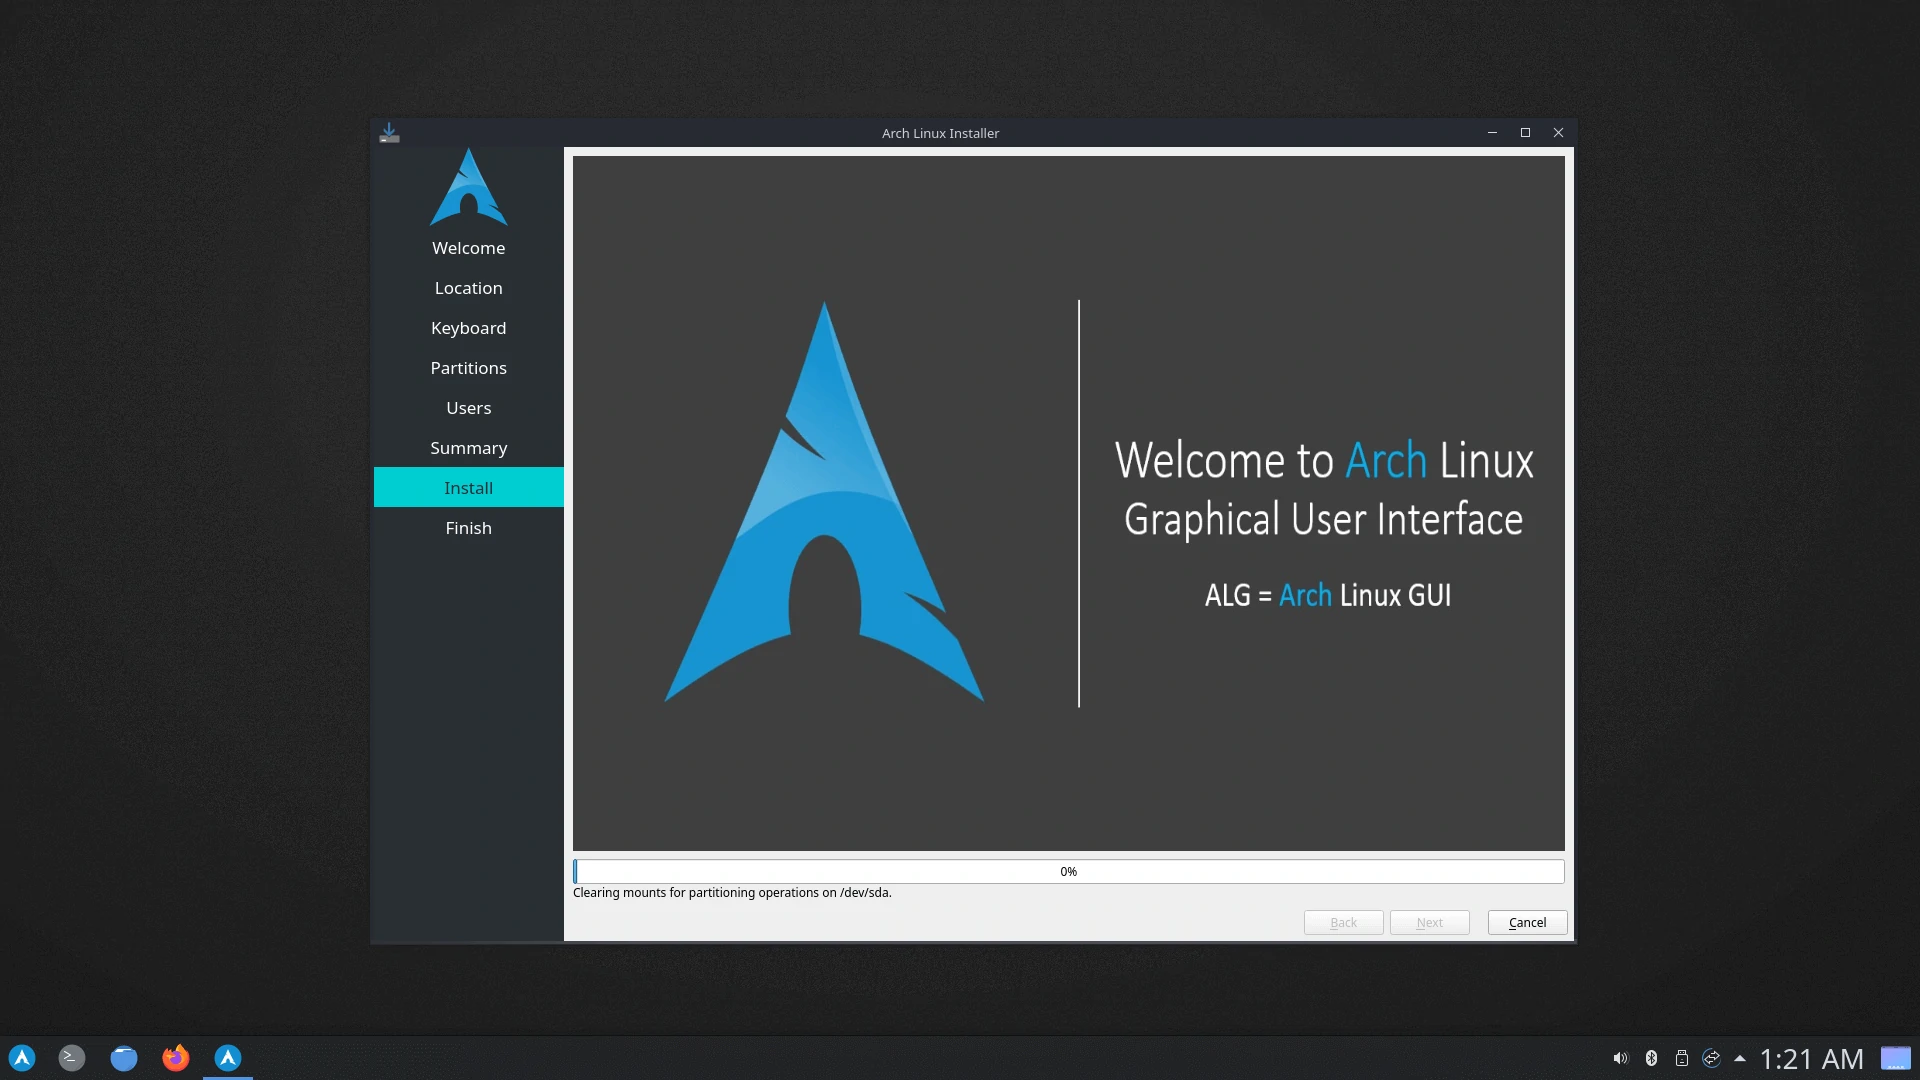Select the Summary step in sidebar
This screenshot has width=1920, height=1080.
pyautogui.click(x=468, y=448)
